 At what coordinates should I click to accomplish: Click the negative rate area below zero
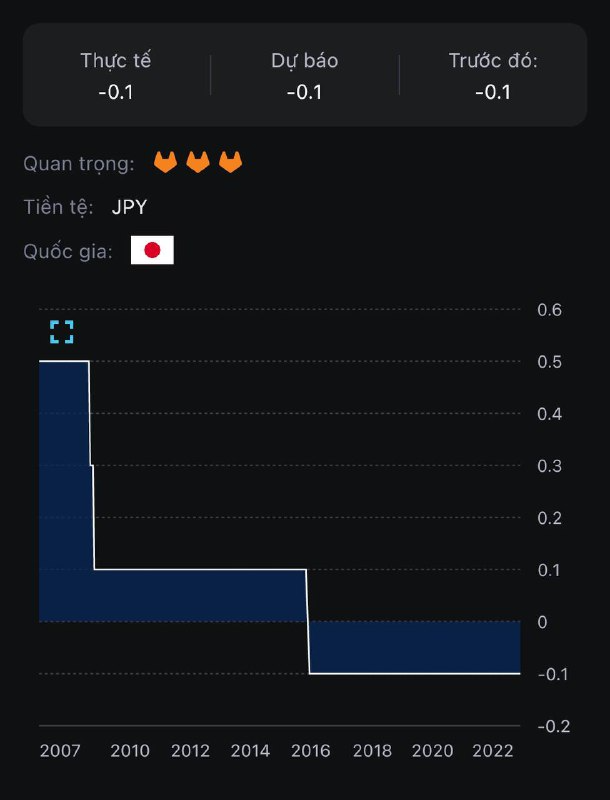click(415, 648)
